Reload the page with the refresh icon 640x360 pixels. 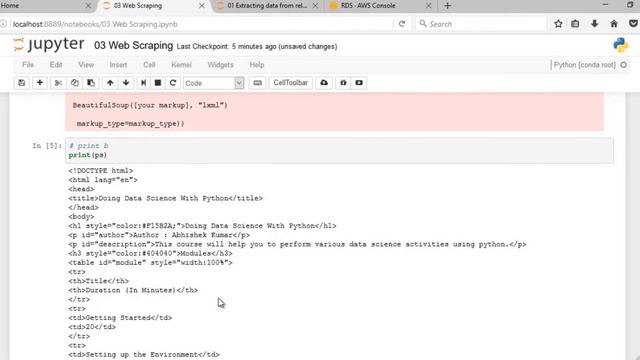click(x=402, y=24)
